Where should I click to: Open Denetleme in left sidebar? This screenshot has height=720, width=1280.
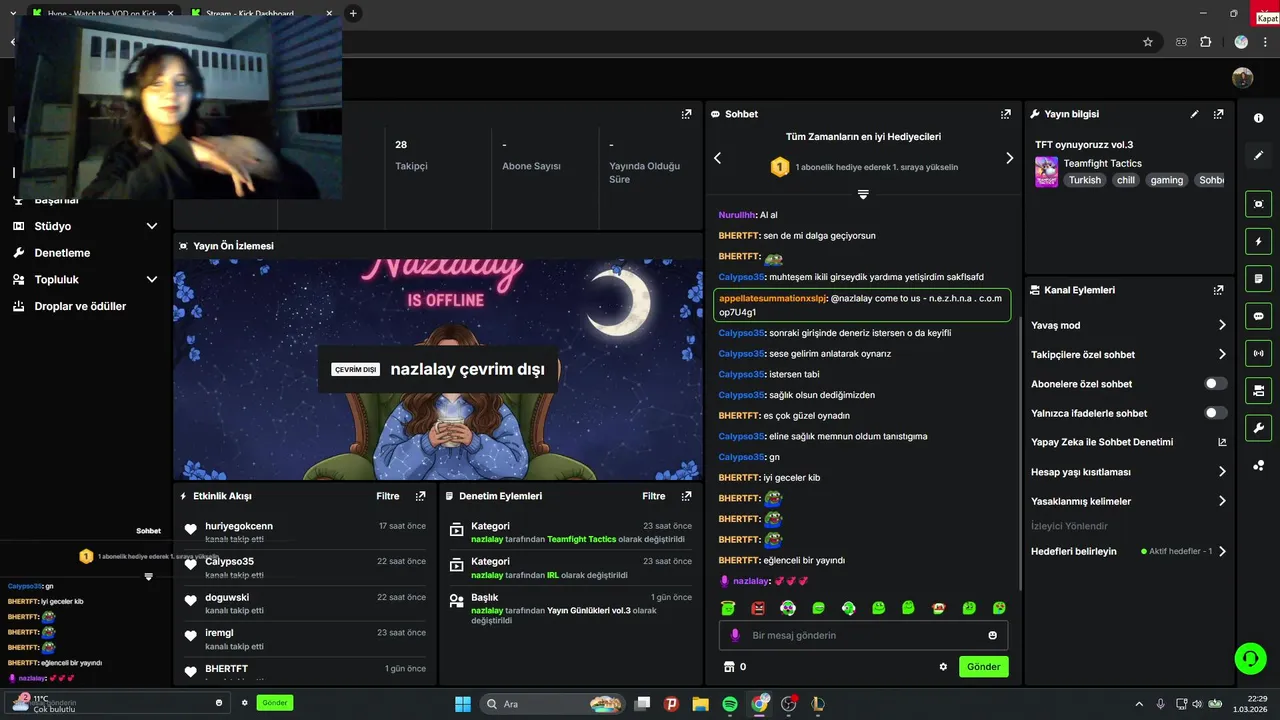(62, 253)
